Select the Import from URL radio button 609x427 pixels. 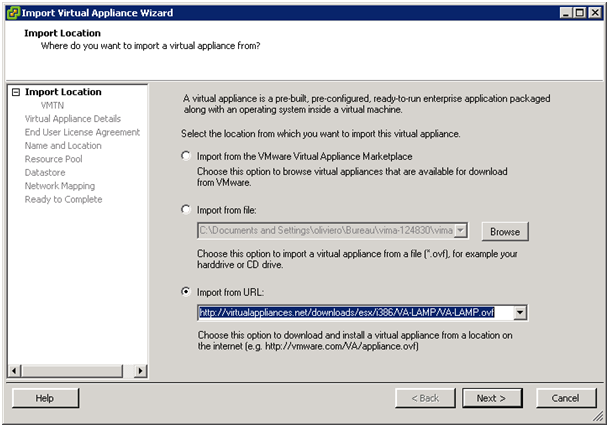click(186, 291)
